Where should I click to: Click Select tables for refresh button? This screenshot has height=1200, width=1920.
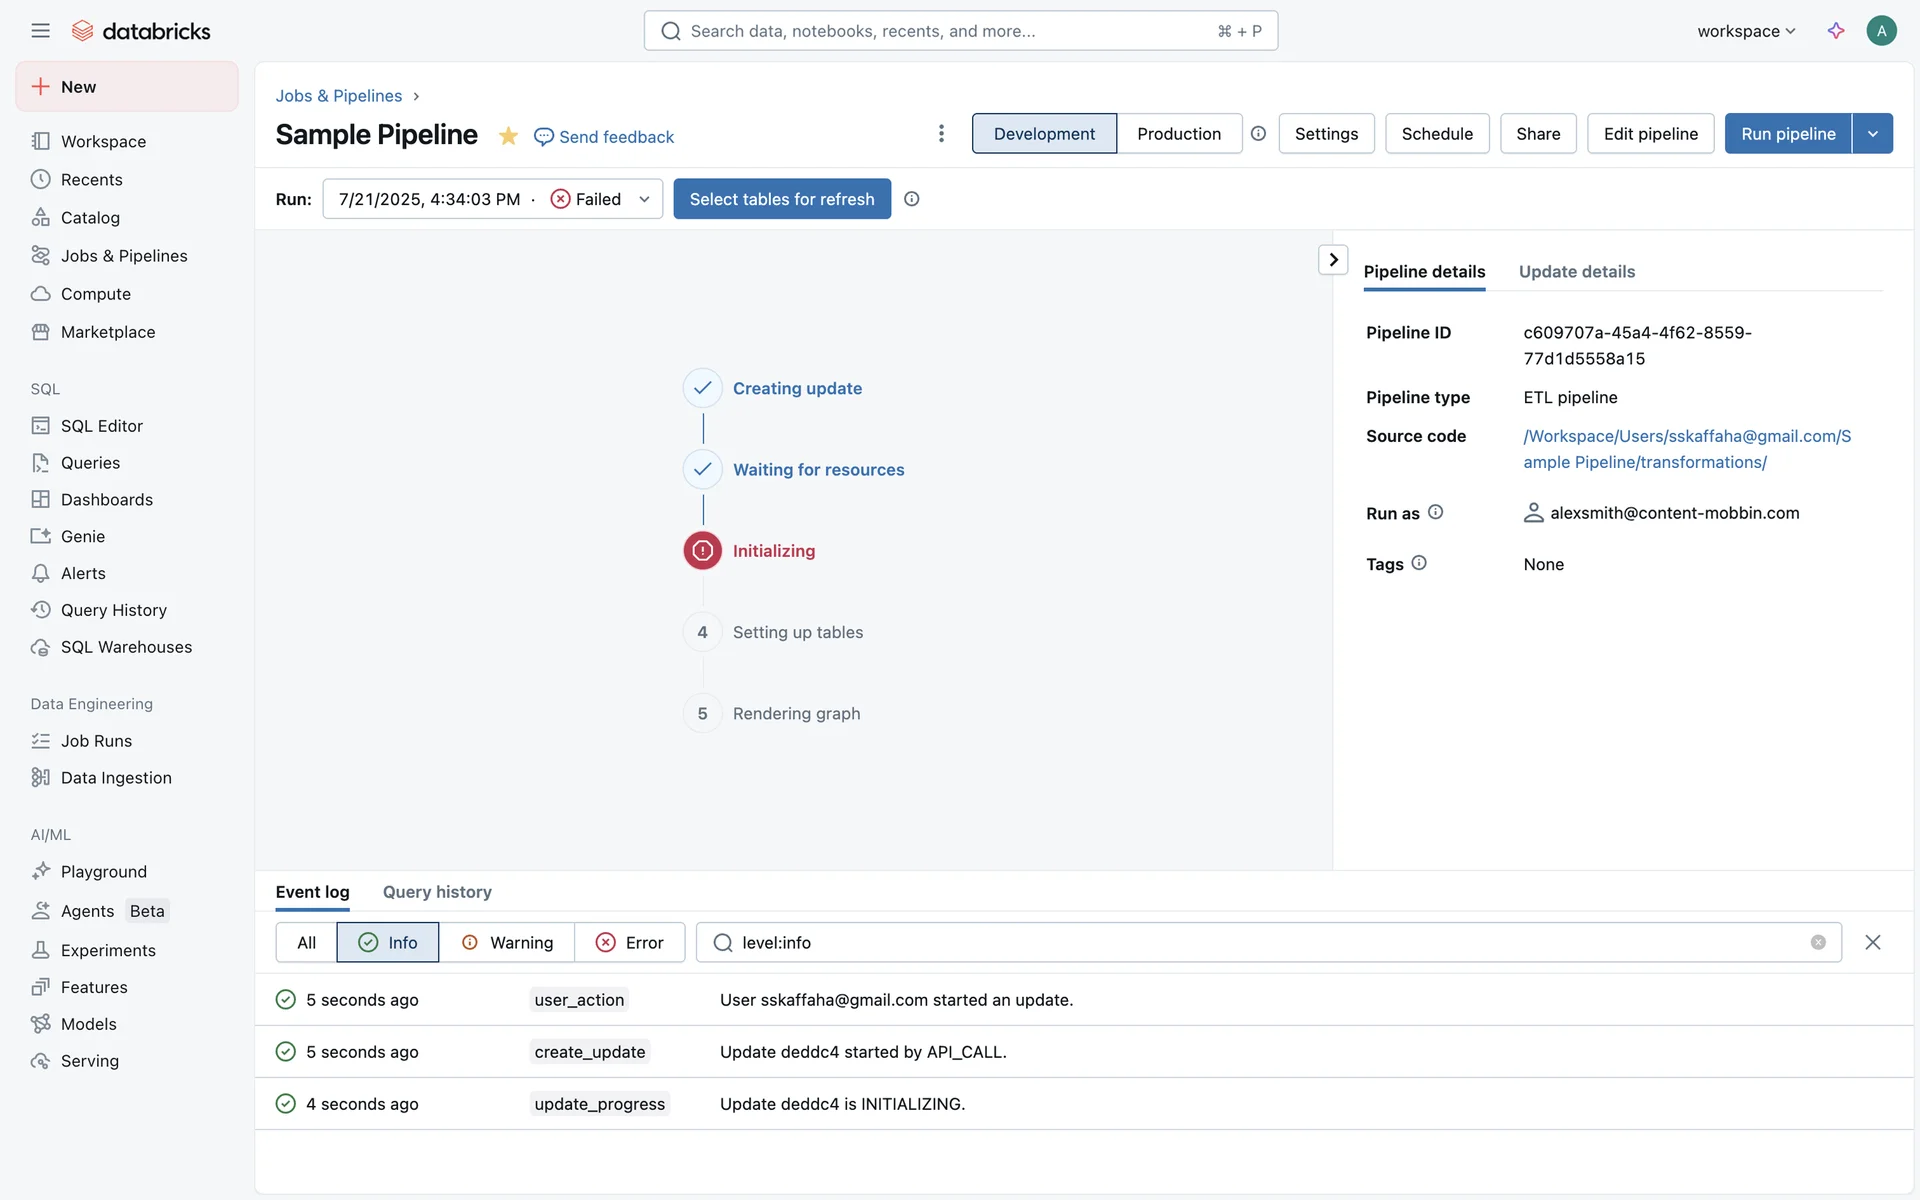pos(781,199)
